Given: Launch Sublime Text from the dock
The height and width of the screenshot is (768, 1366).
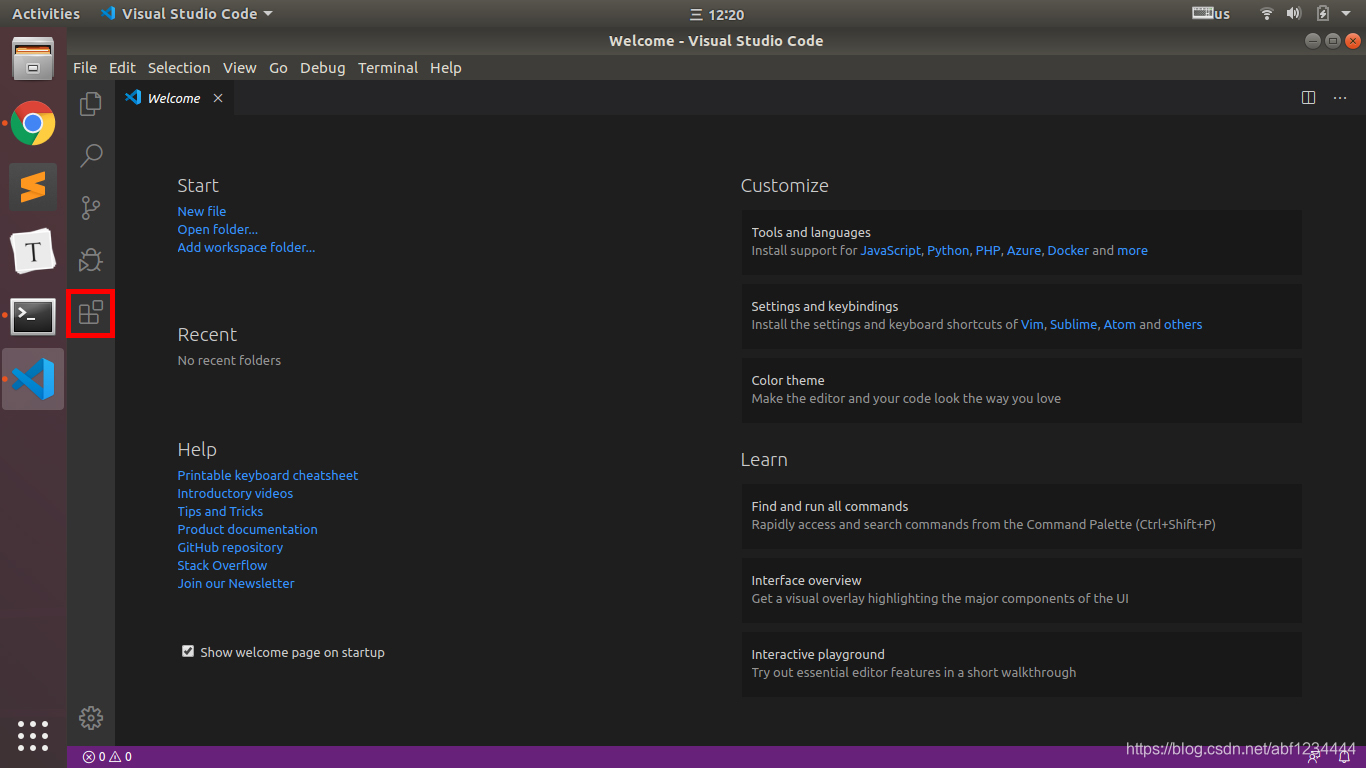Looking at the screenshot, I should [33, 187].
